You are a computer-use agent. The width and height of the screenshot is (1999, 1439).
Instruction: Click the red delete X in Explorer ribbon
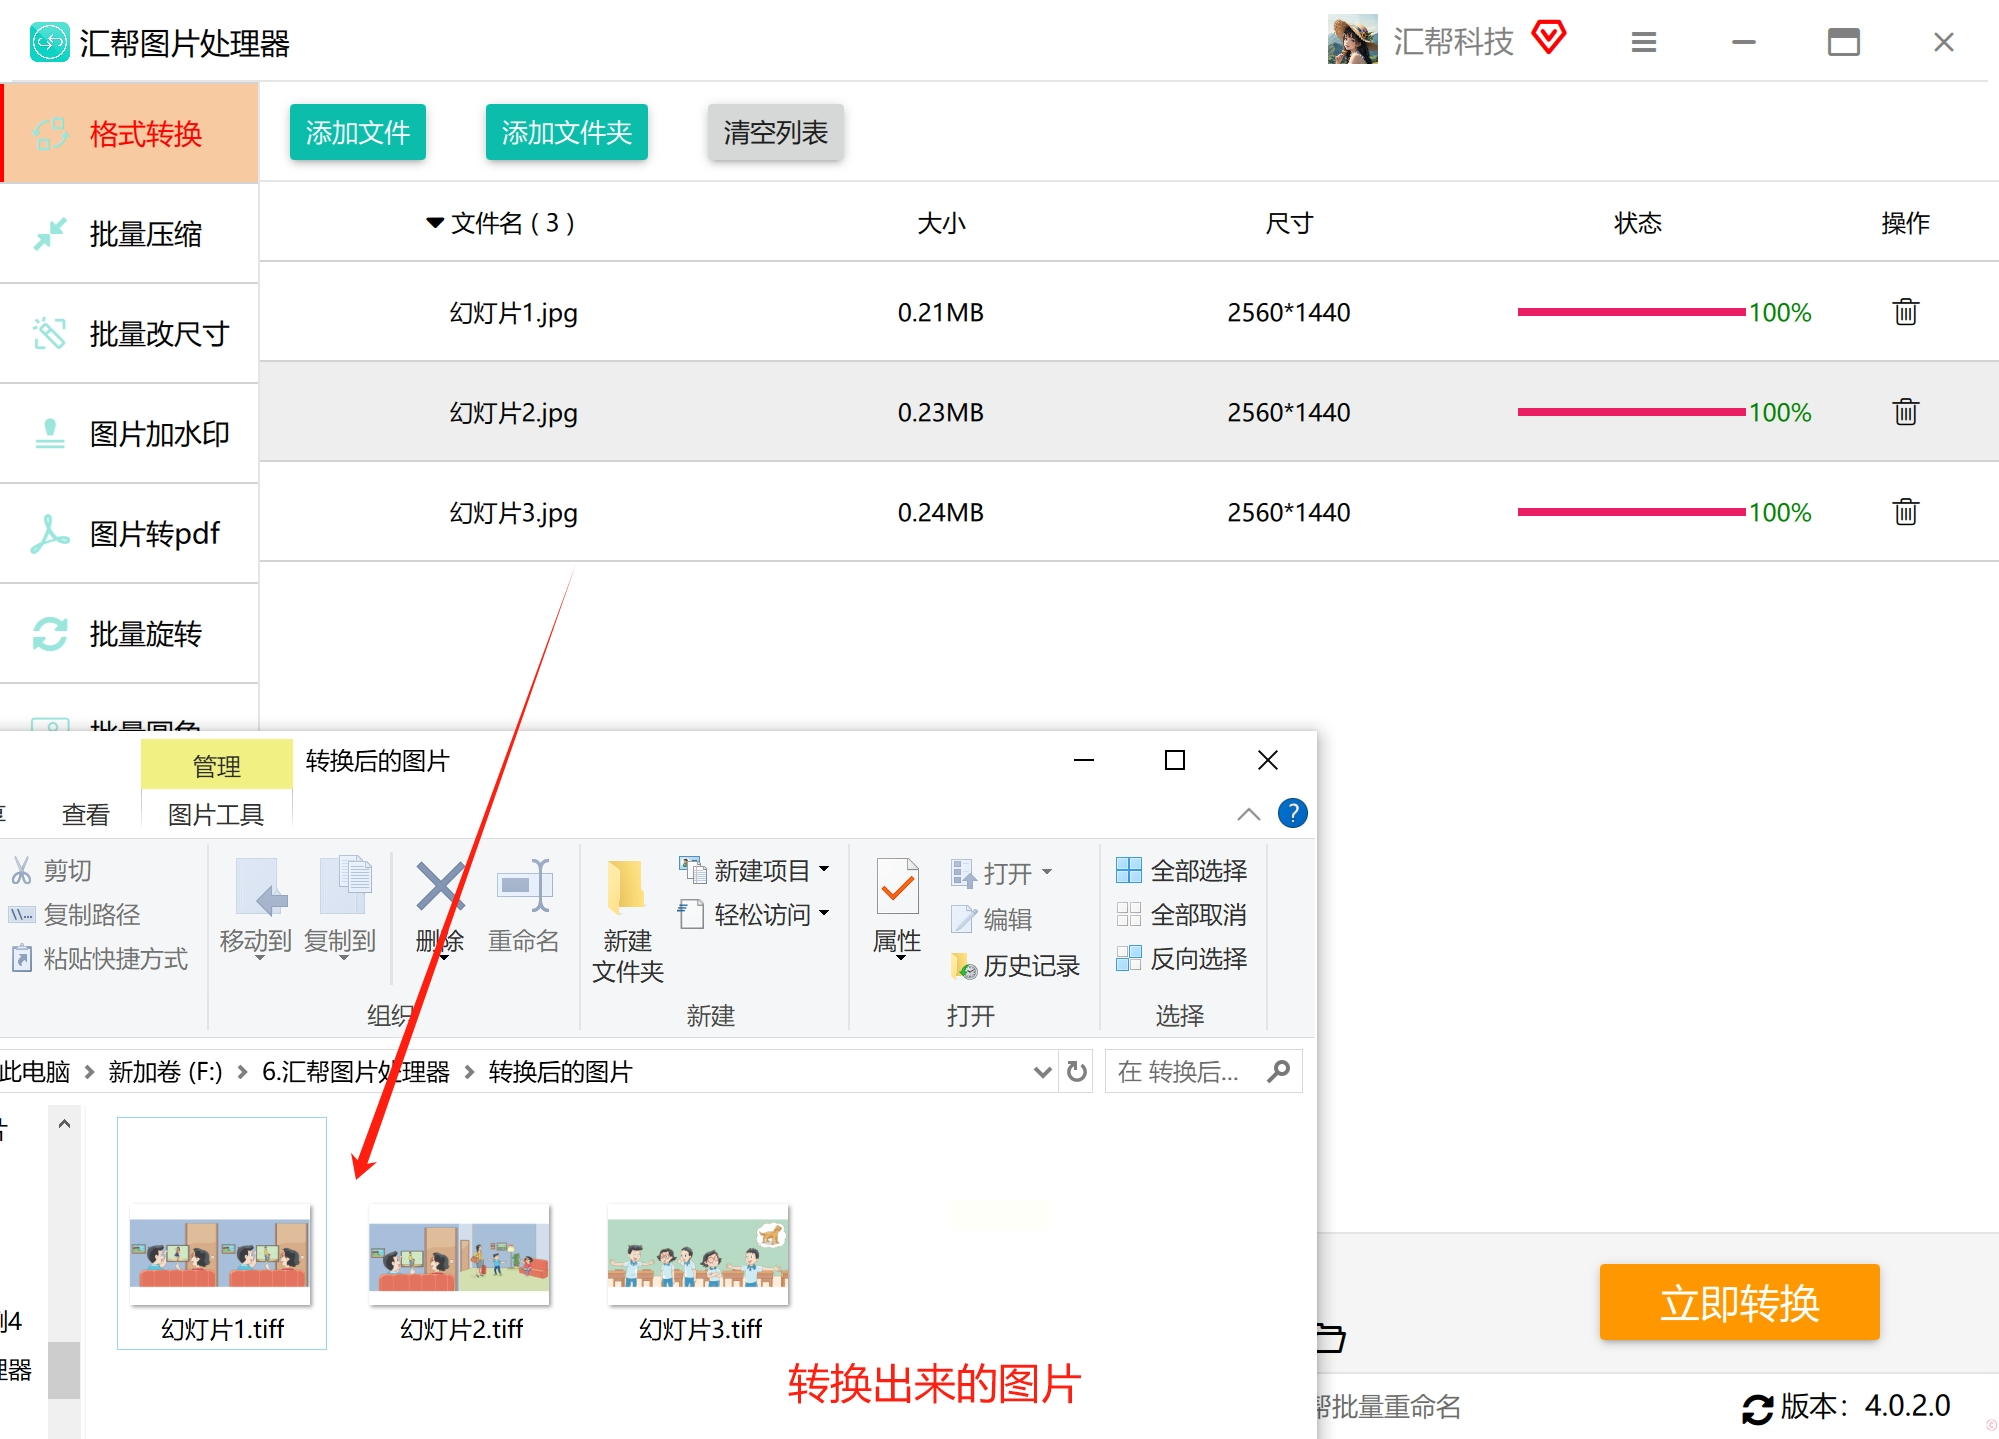[x=440, y=886]
